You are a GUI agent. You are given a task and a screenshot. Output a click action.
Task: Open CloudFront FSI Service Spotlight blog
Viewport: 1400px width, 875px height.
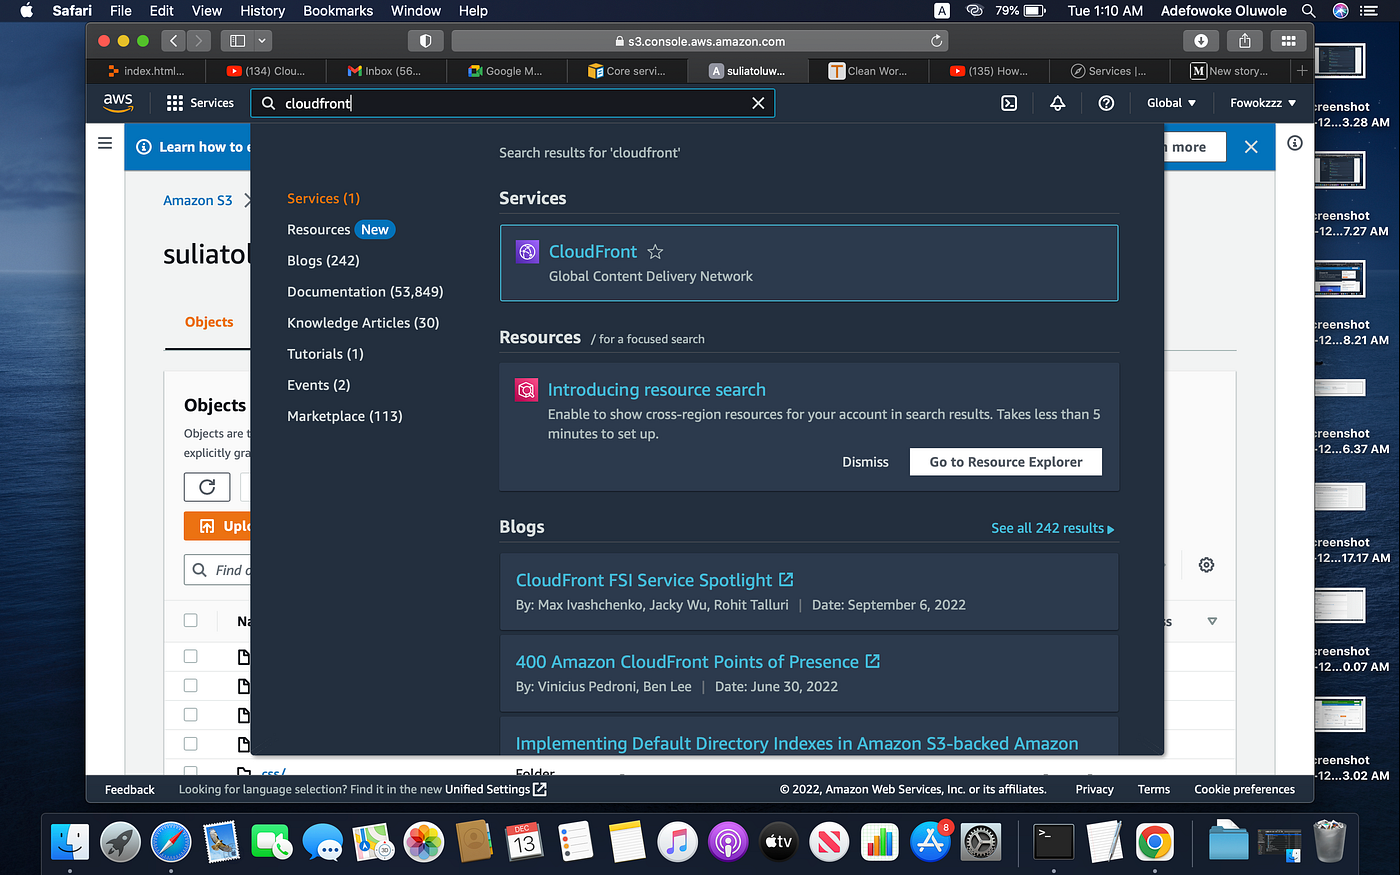click(654, 580)
